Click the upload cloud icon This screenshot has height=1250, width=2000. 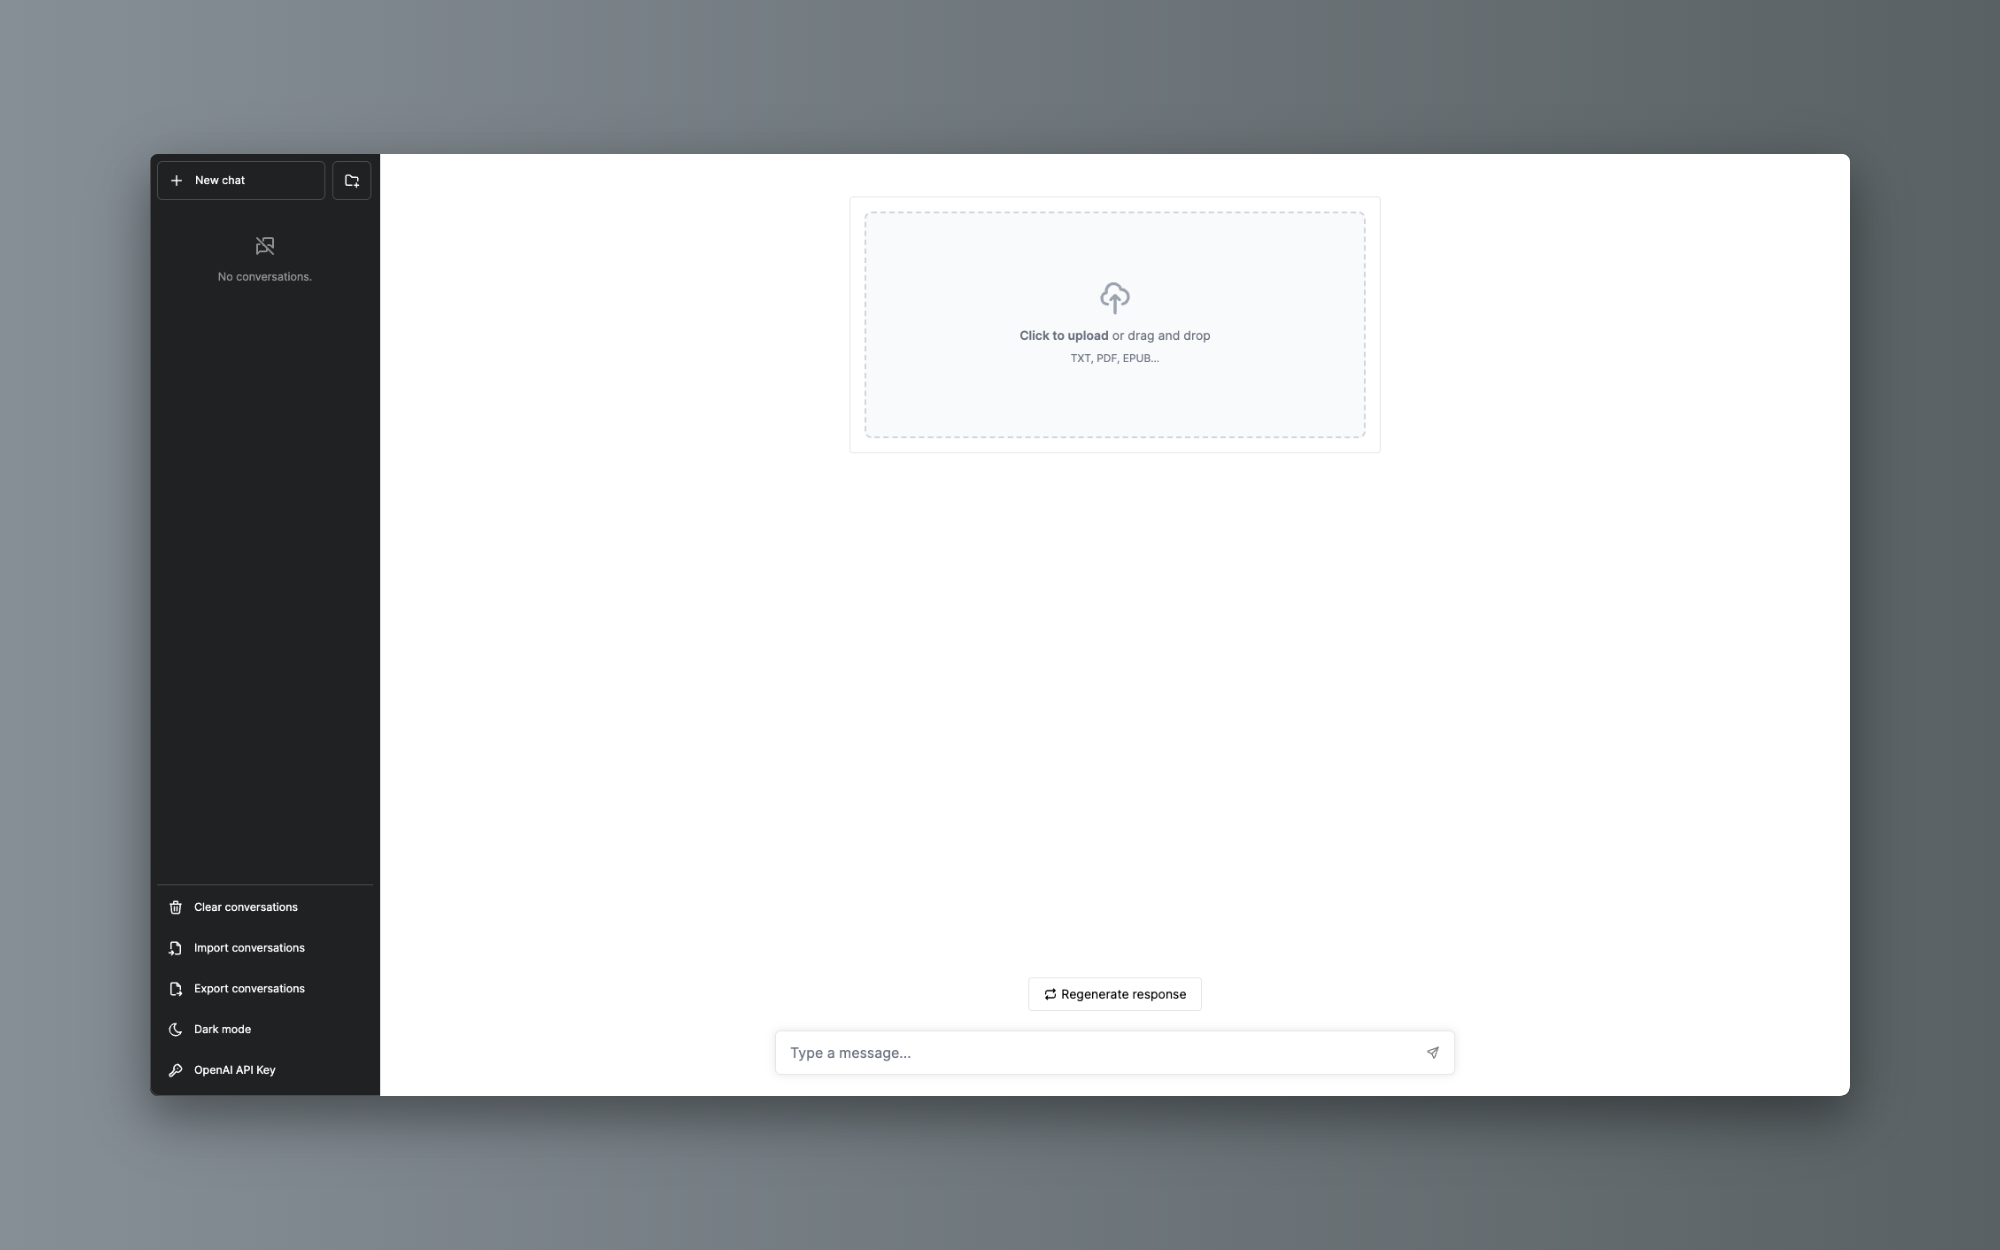(x=1114, y=298)
